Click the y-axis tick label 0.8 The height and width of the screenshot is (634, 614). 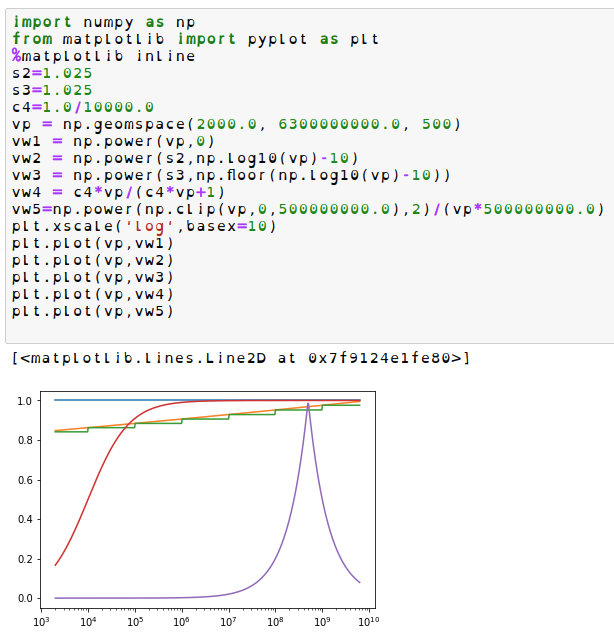pos(25,440)
